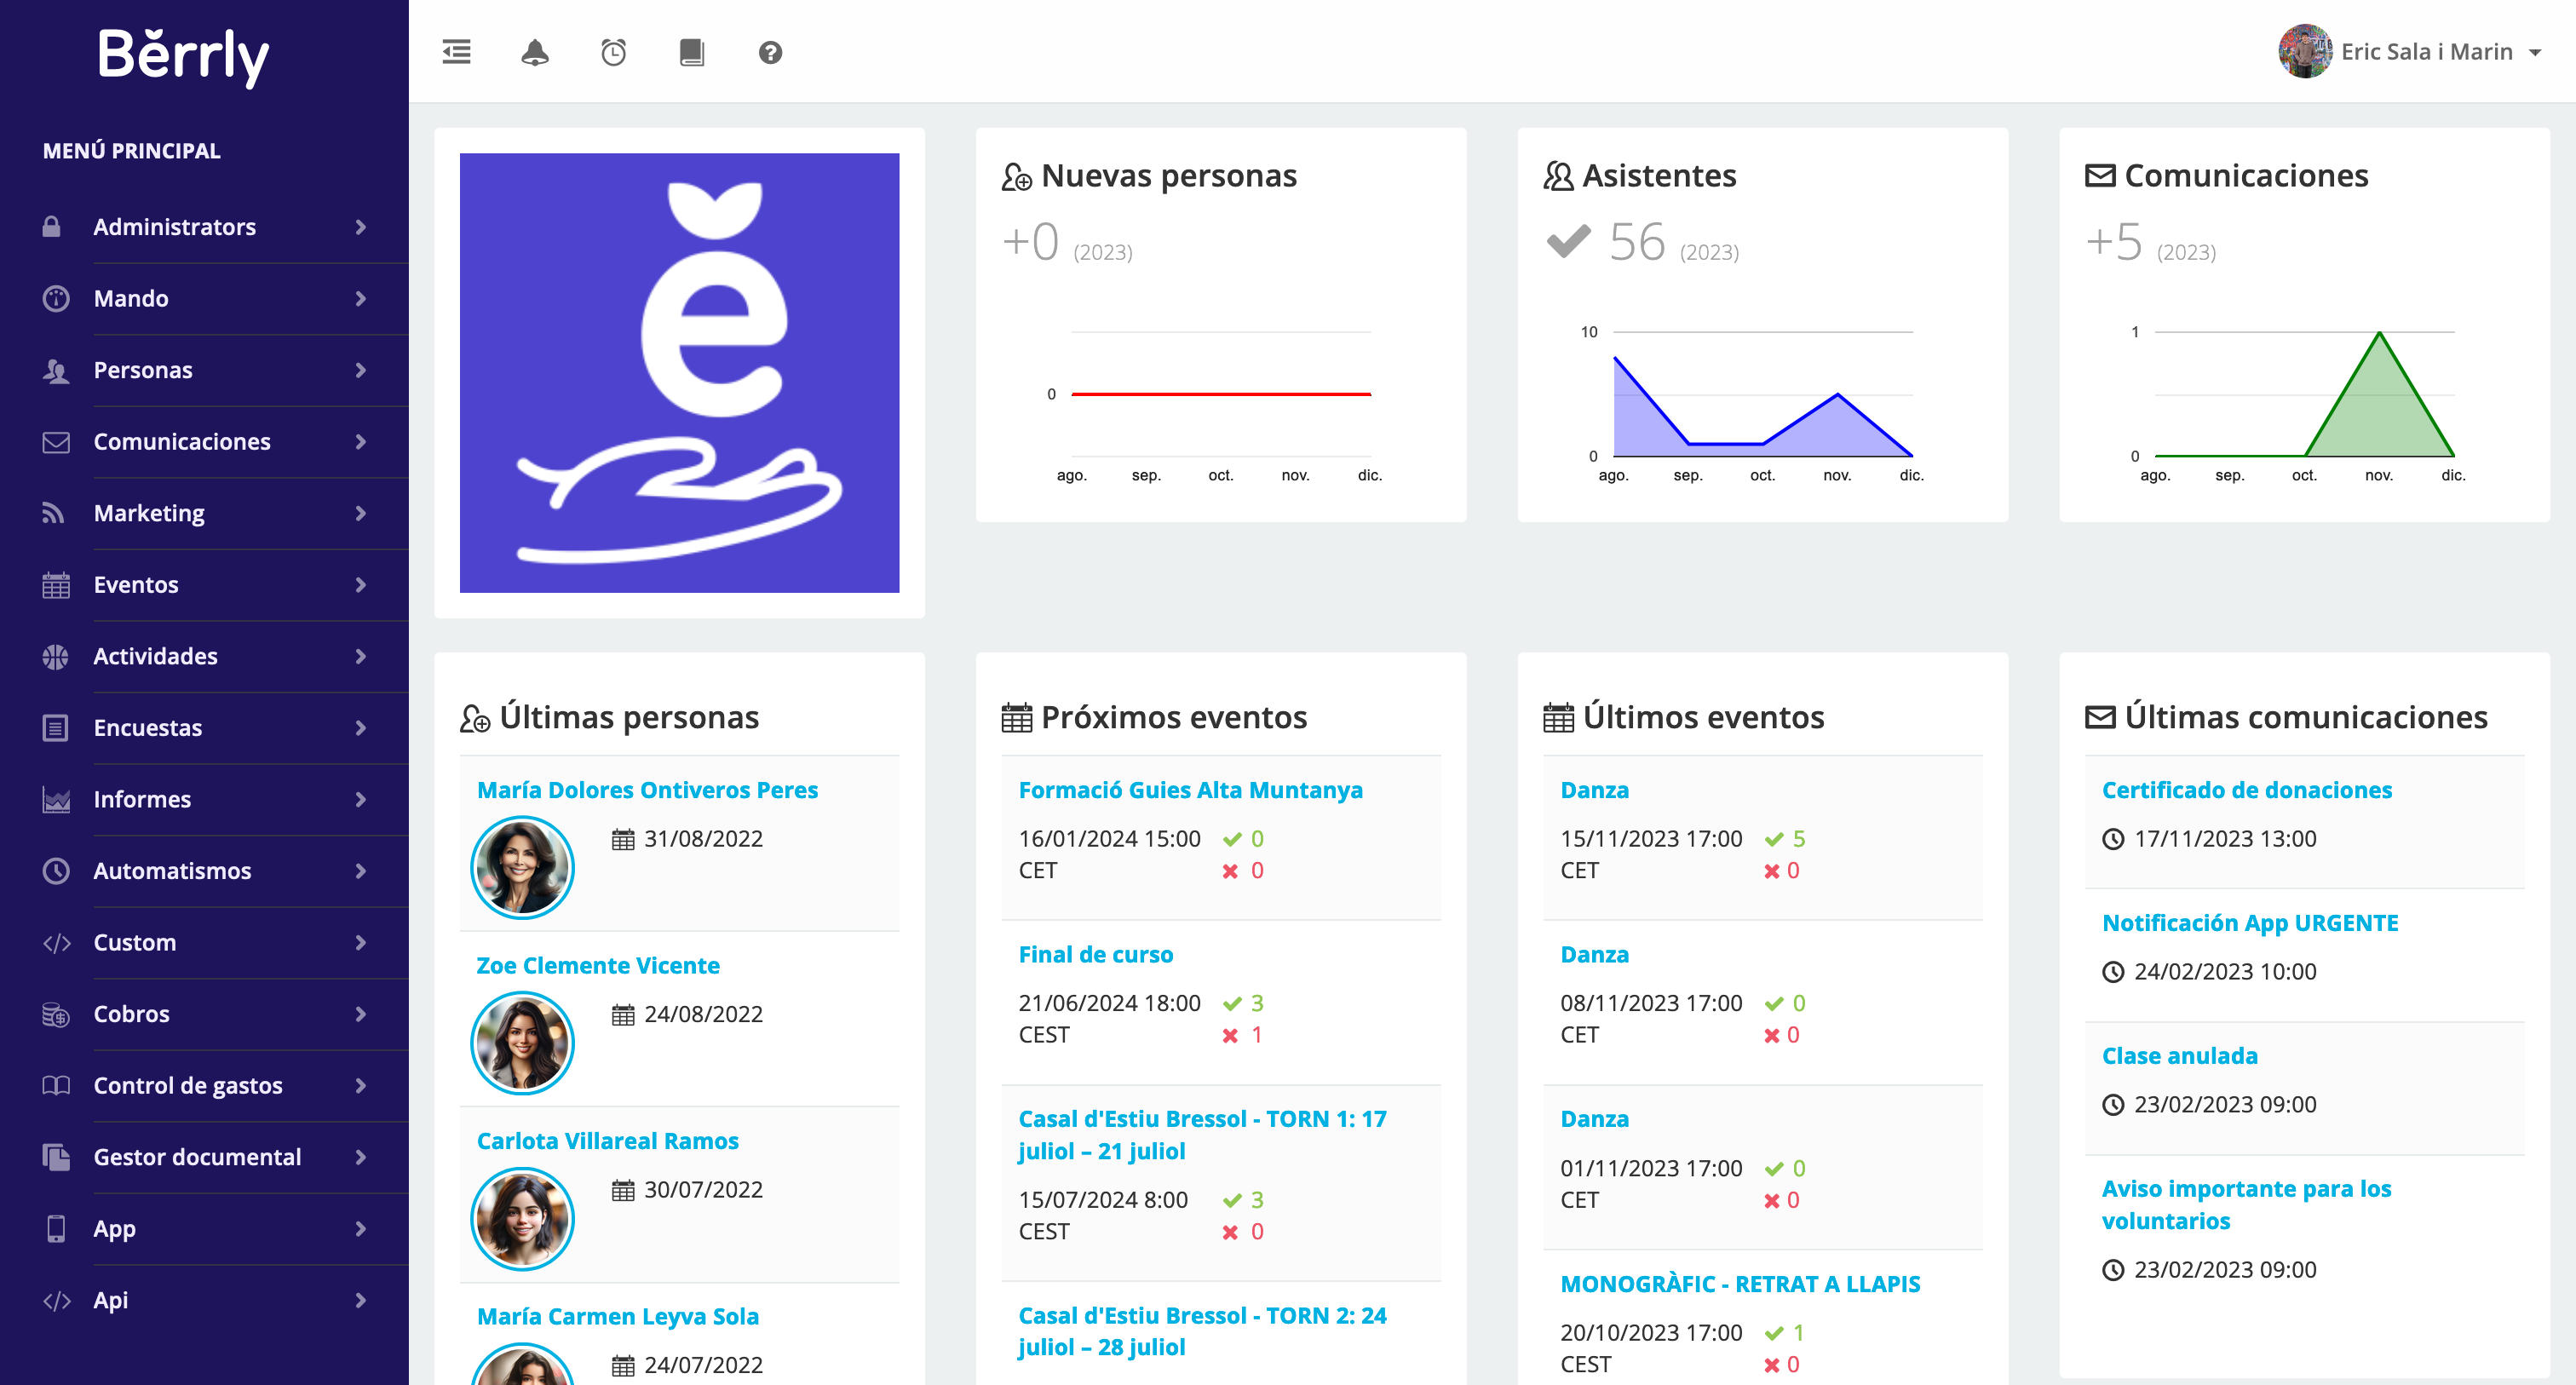2576x1385 pixels.
Task: Click the Cobros coins icon
Action: [x=55, y=1014]
